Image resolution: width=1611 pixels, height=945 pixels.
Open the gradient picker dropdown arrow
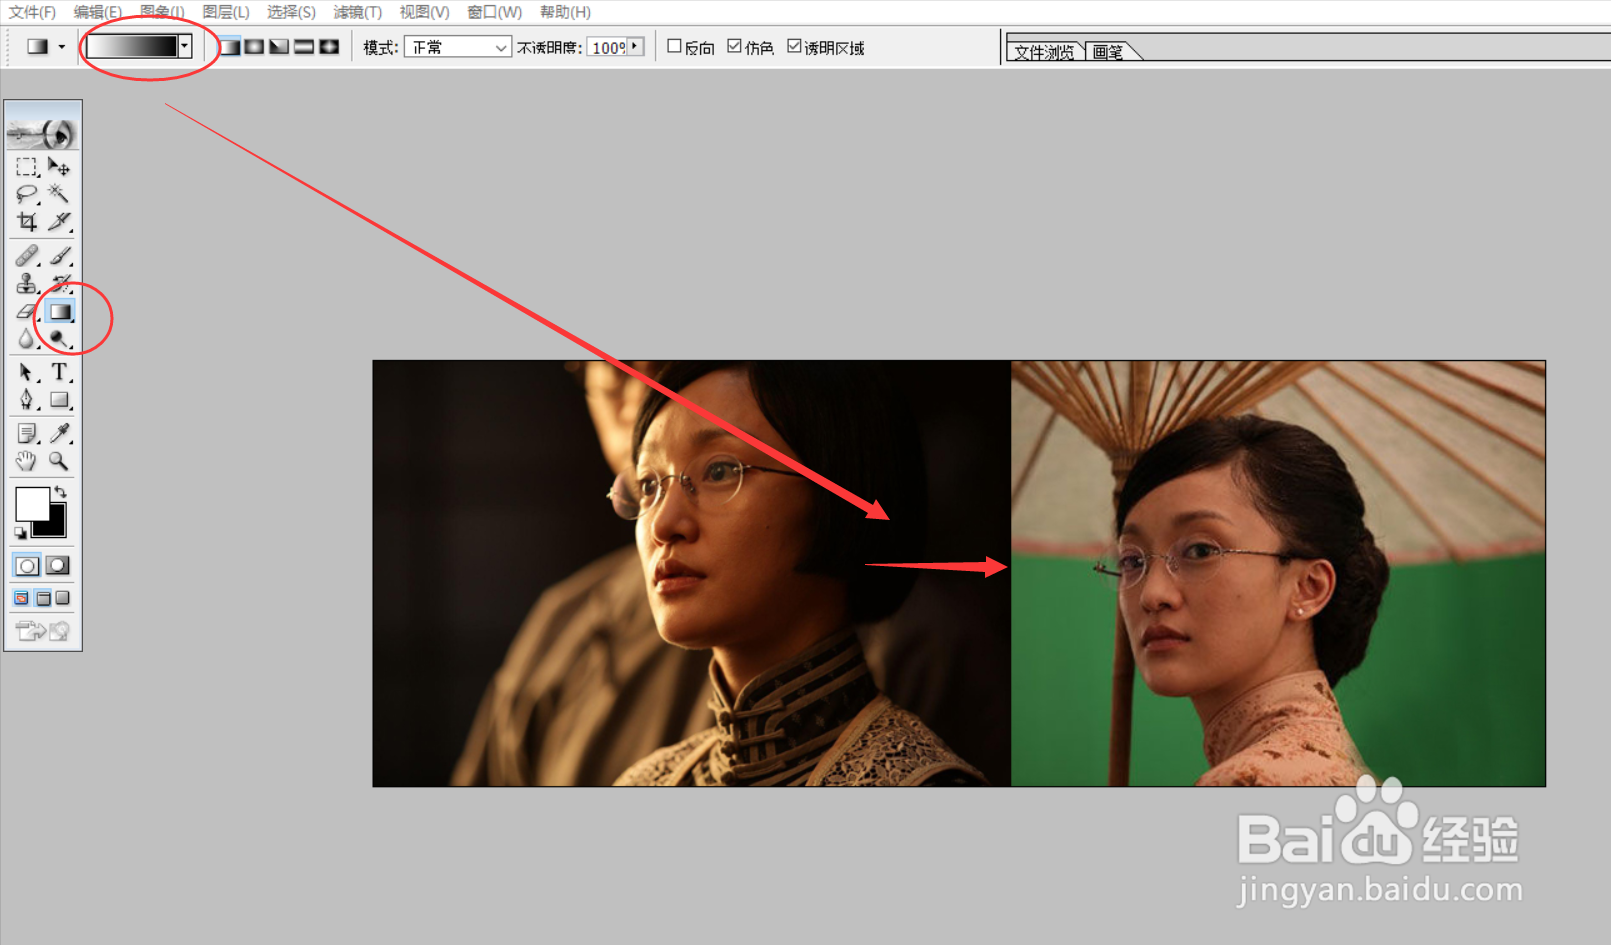point(184,46)
